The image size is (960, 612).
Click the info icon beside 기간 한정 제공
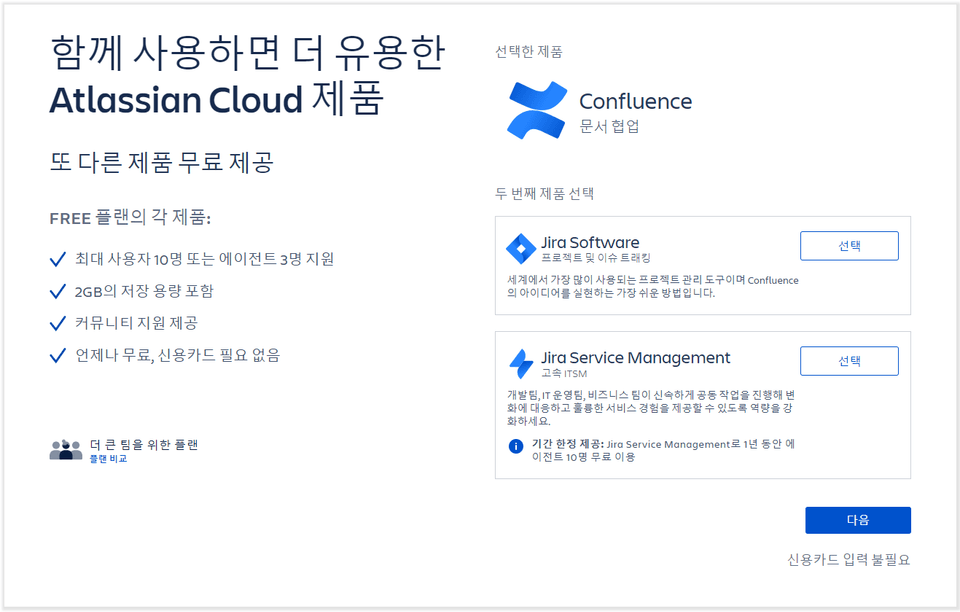coord(516,446)
